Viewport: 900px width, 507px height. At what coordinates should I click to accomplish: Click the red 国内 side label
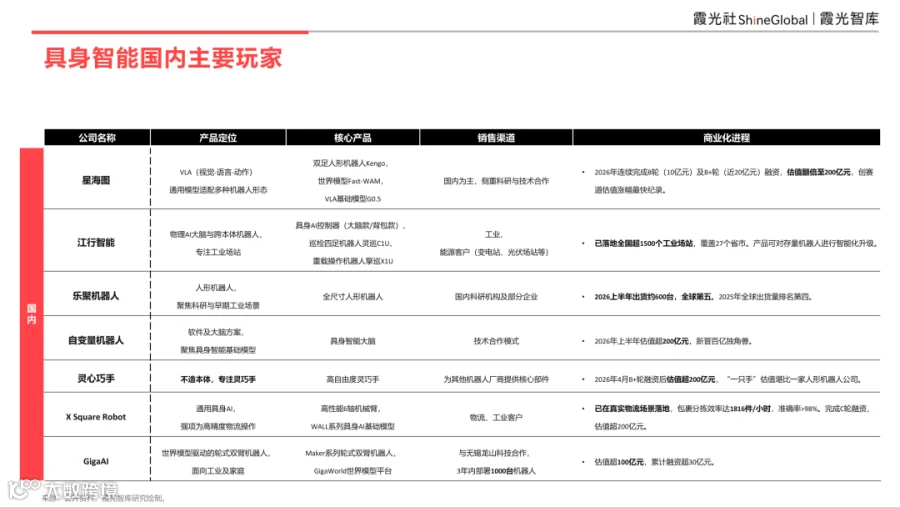point(32,314)
